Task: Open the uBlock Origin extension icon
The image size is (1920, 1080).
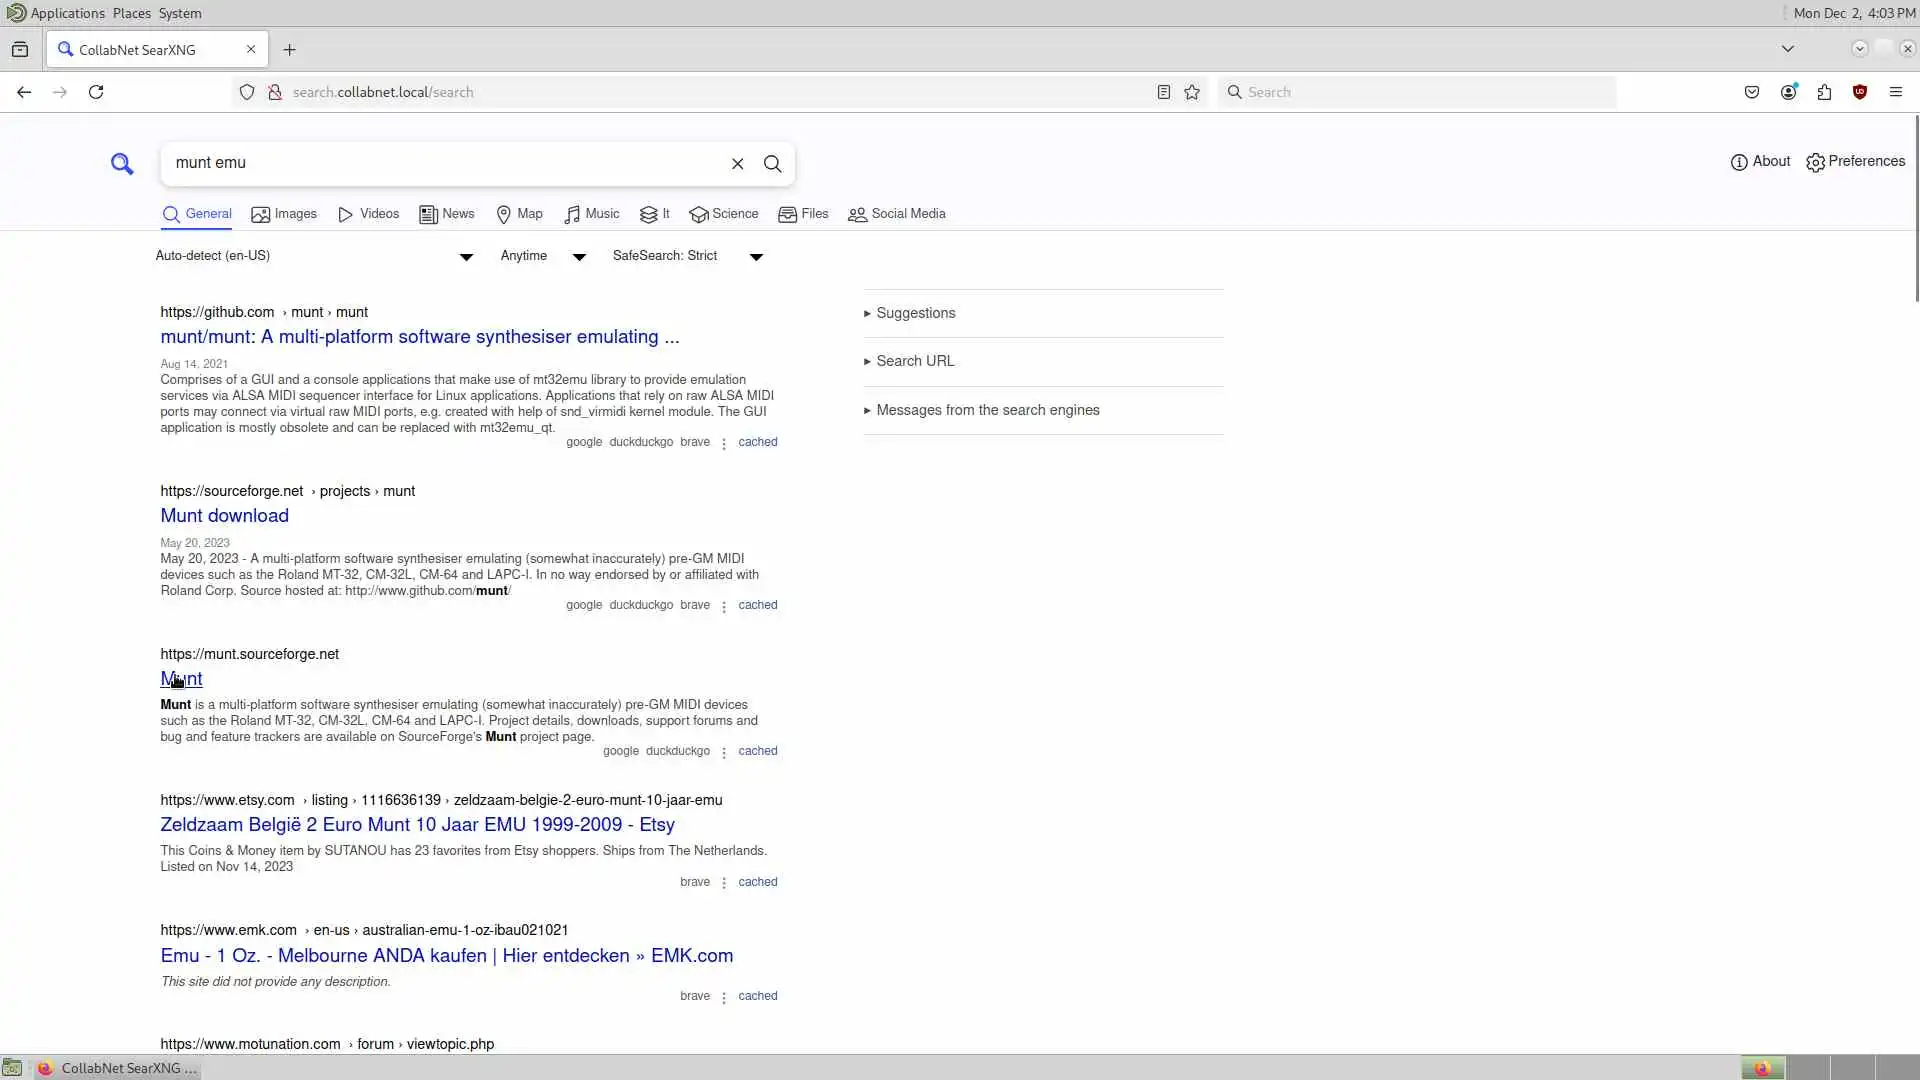Action: 1859,92
